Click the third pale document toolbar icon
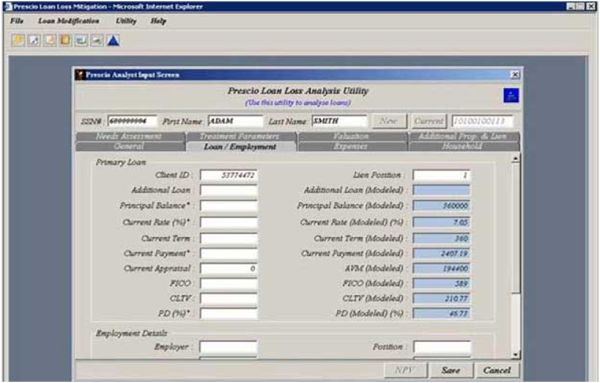The height and width of the screenshot is (383, 600). click(50, 40)
